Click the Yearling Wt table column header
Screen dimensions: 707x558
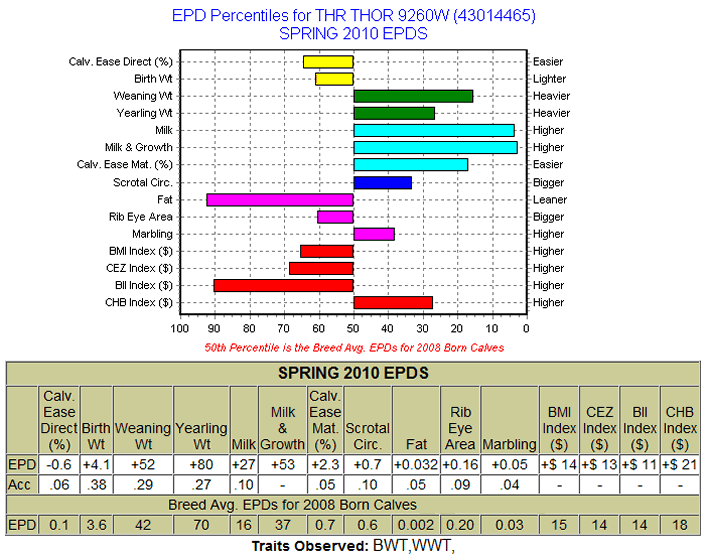pyautogui.click(x=201, y=420)
